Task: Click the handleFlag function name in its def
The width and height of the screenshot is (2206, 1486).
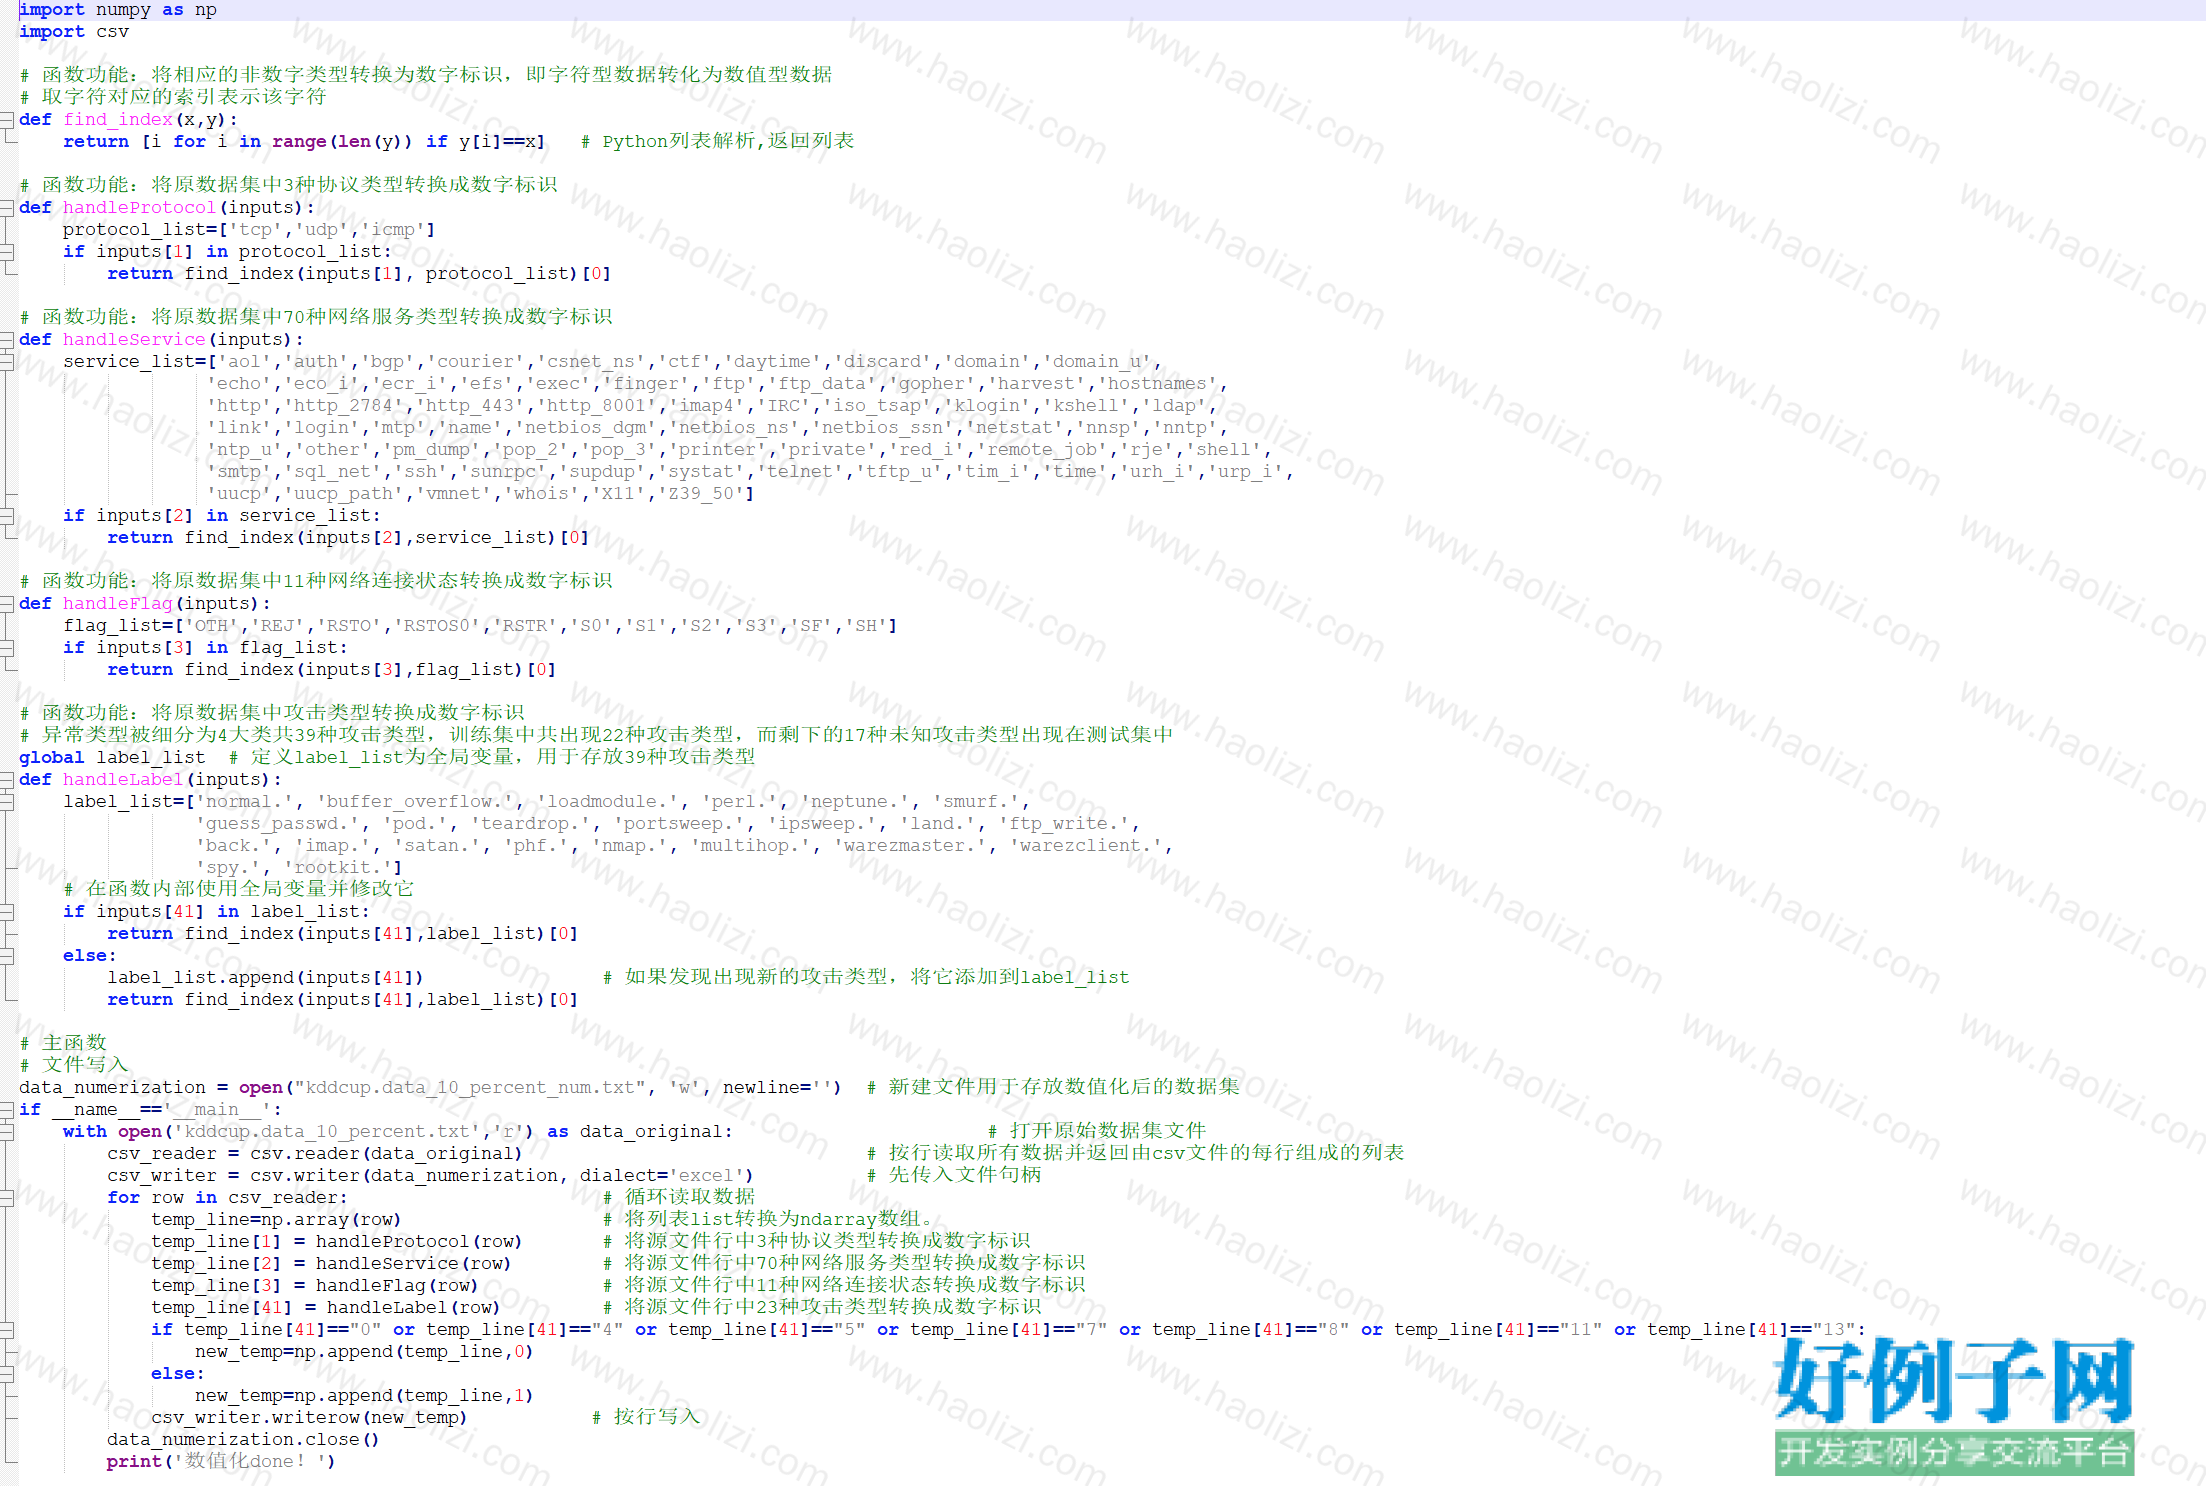Action: pyautogui.click(x=118, y=604)
